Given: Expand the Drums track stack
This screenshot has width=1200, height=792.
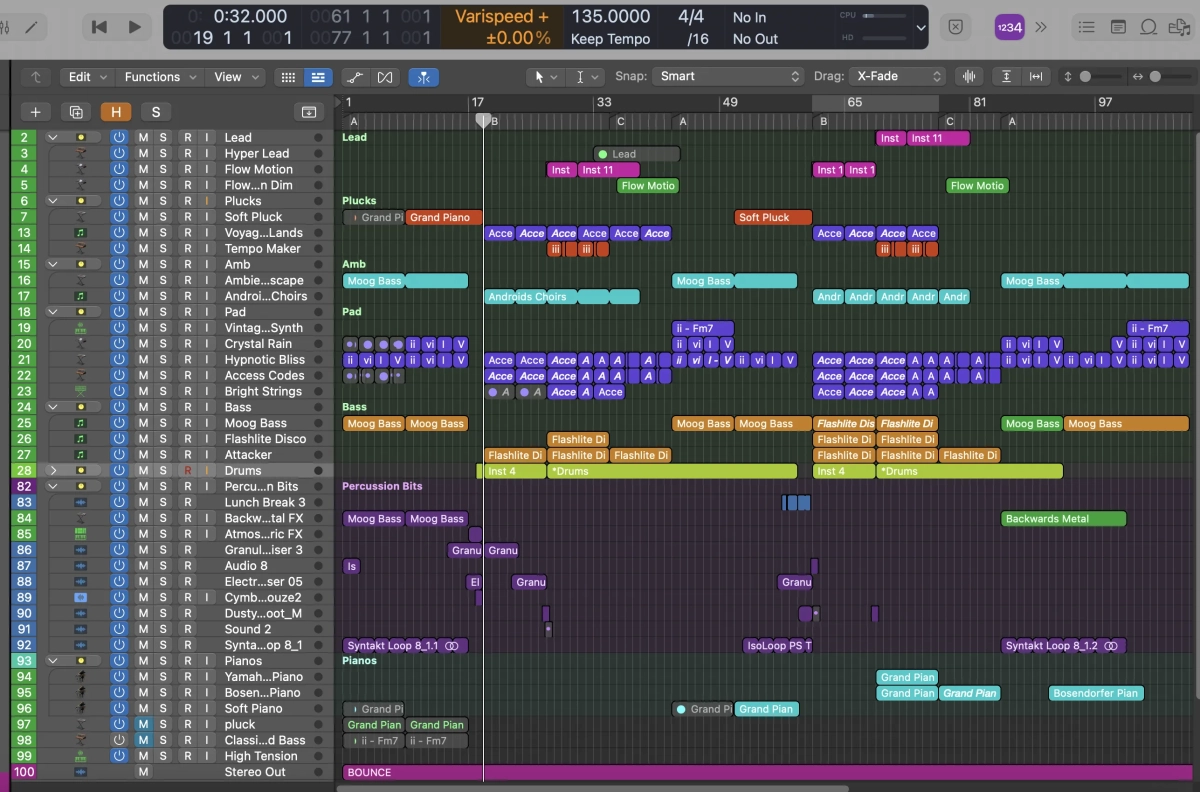Looking at the screenshot, I should point(53,471).
